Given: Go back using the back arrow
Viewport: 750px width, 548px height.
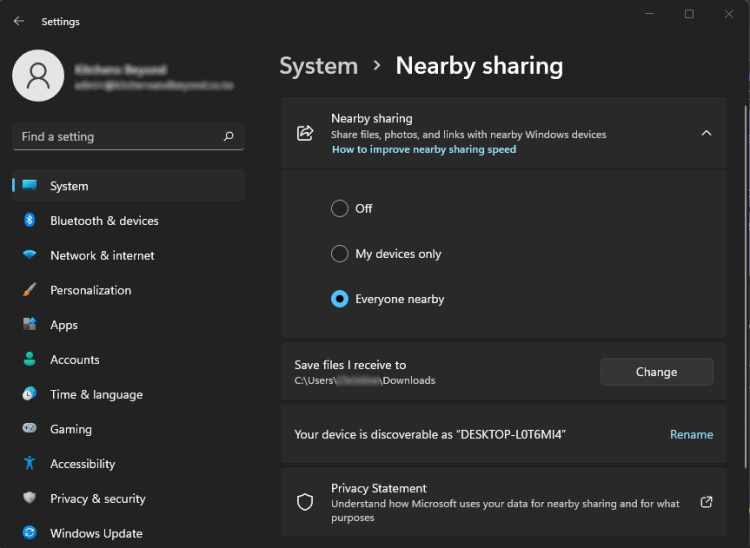Looking at the screenshot, I should tap(19, 21).
